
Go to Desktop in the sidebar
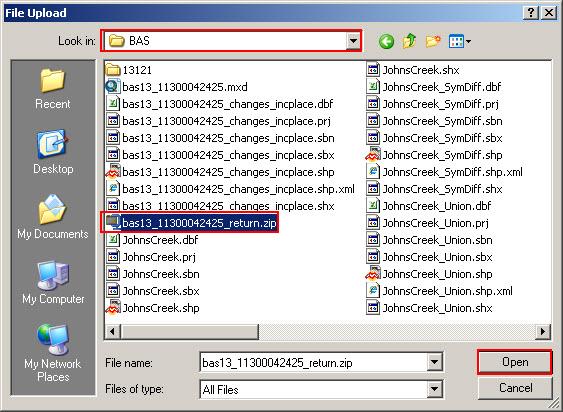[x=52, y=152]
